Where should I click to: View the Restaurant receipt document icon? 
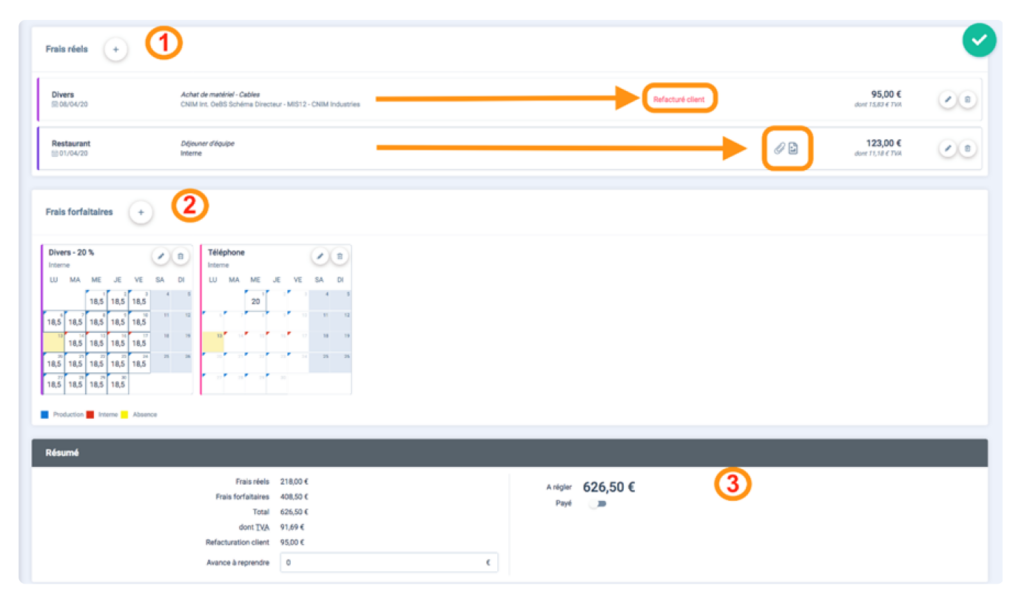click(793, 149)
